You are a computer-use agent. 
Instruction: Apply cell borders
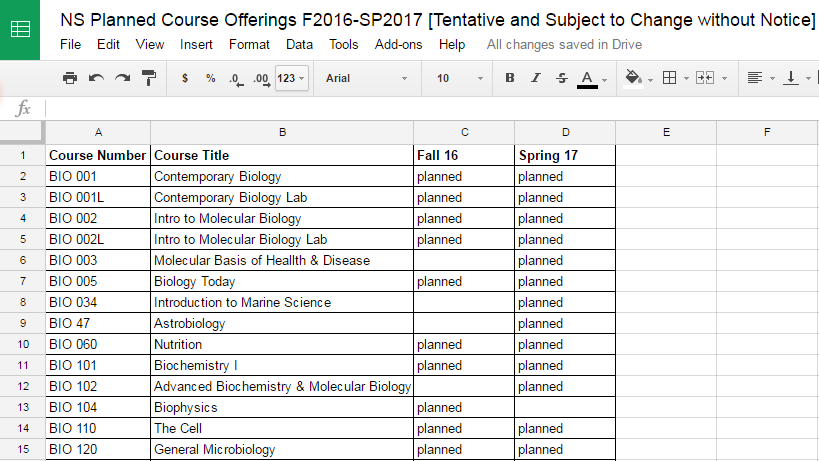click(669, 78)
